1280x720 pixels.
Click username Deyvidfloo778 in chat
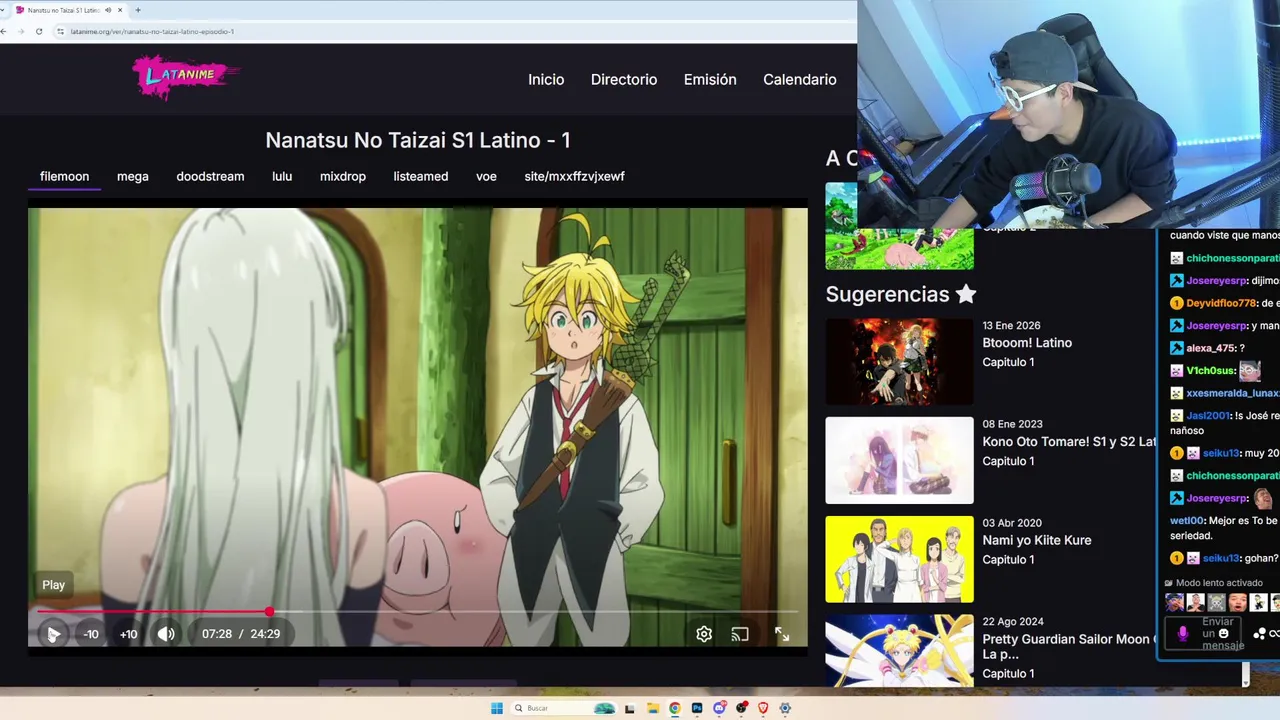click(1221, 303)
